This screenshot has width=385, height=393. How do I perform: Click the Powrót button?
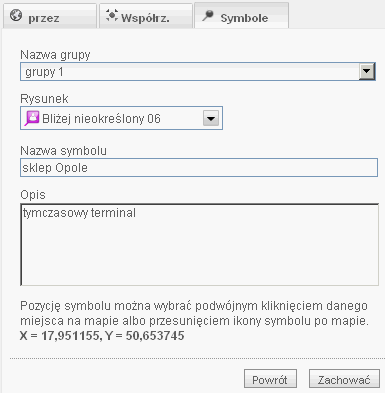[x=270, y=379]
